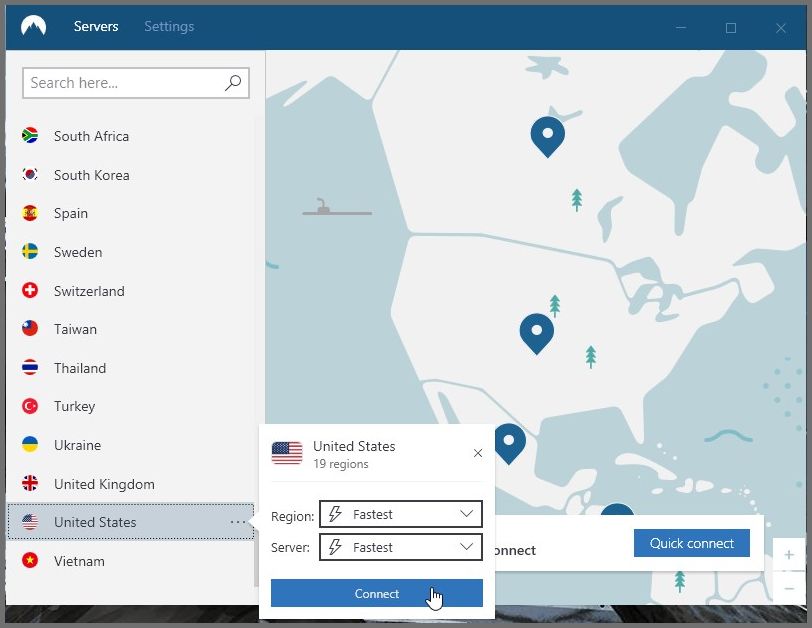Open the United States three-dot options
The width and height of the screenshot is (812, 628).
[238, 522]
